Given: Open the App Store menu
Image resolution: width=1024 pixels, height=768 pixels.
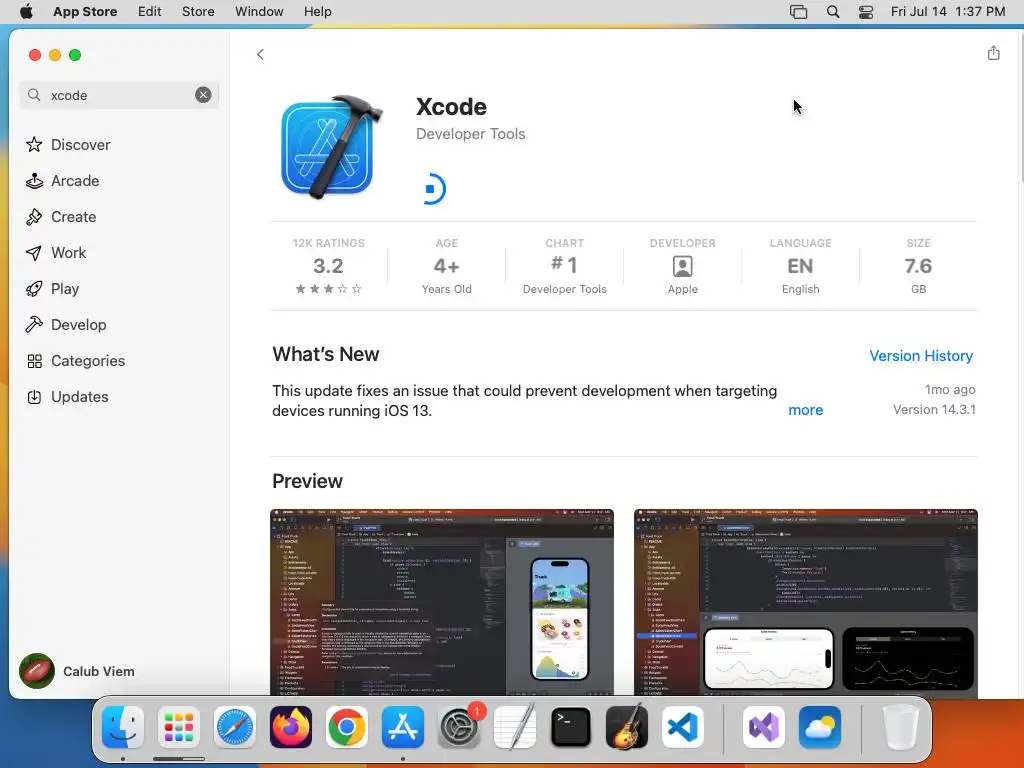Looking at the screenshot, I should click(x=85, y=12).
